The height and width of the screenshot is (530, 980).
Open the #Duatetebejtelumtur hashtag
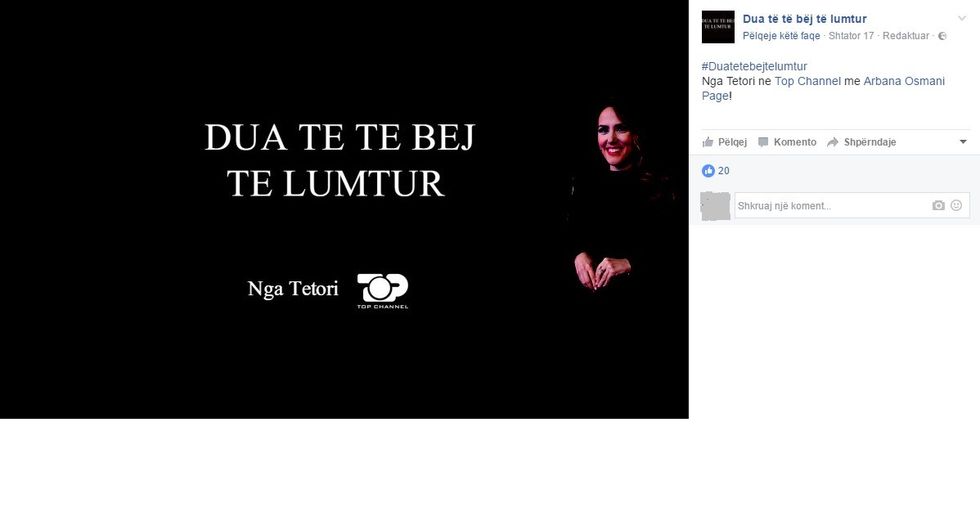click(754, 66)
